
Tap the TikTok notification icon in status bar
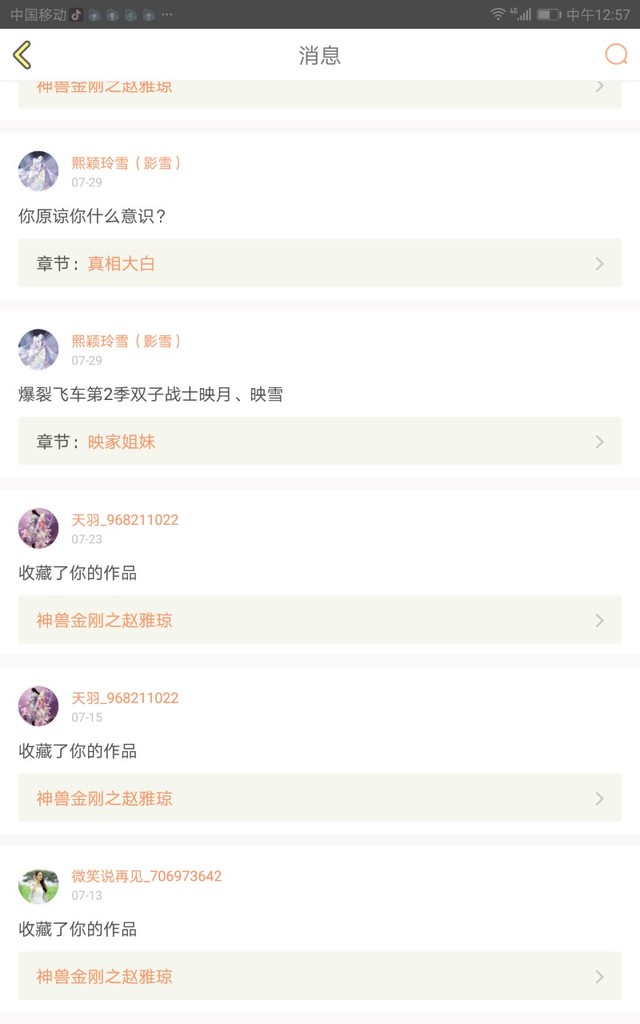pyautogui.click(x=76, y=14)
